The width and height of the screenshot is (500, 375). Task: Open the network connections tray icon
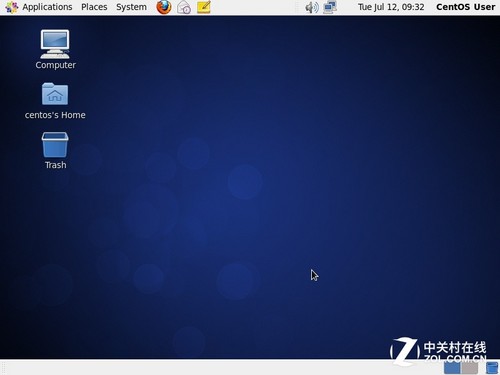(x=330, y=7)
